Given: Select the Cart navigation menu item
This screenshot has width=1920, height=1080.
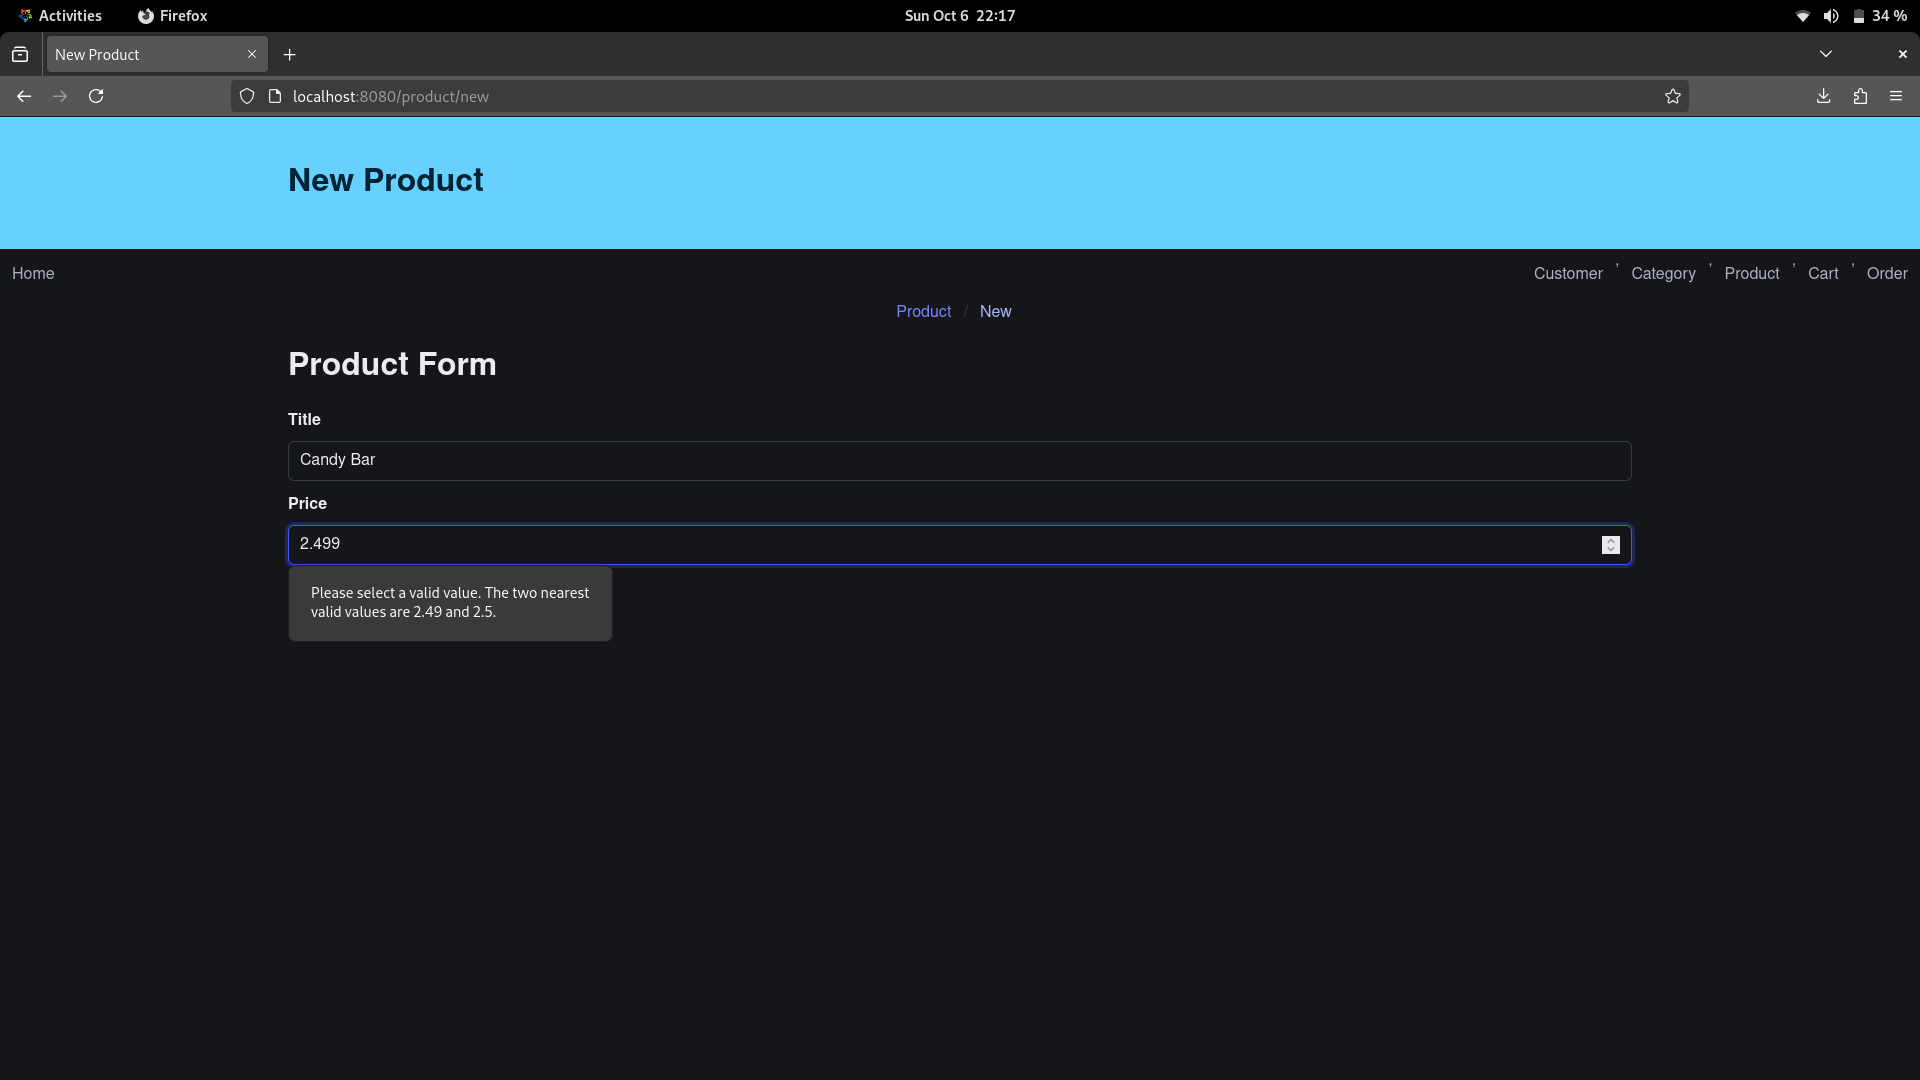Looking at the screenshot, I should coord(1822,273).
